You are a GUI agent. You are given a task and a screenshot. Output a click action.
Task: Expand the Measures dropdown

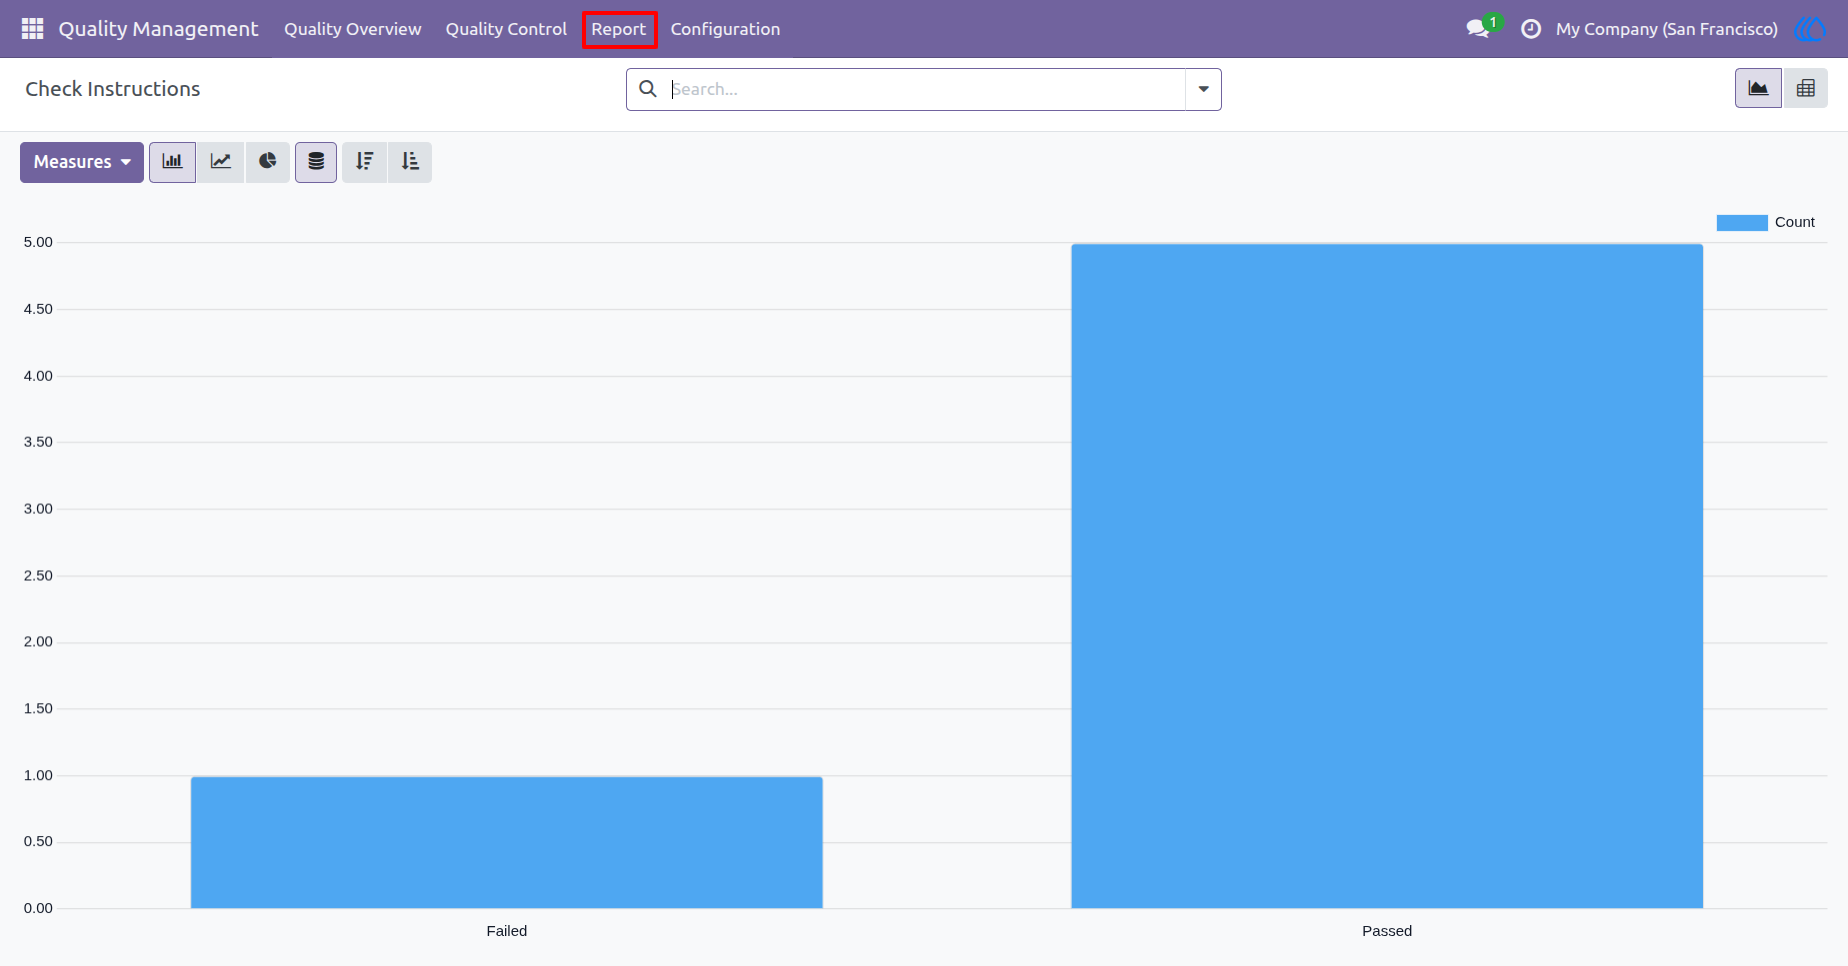pyautogui.click(x=82, y=162)
